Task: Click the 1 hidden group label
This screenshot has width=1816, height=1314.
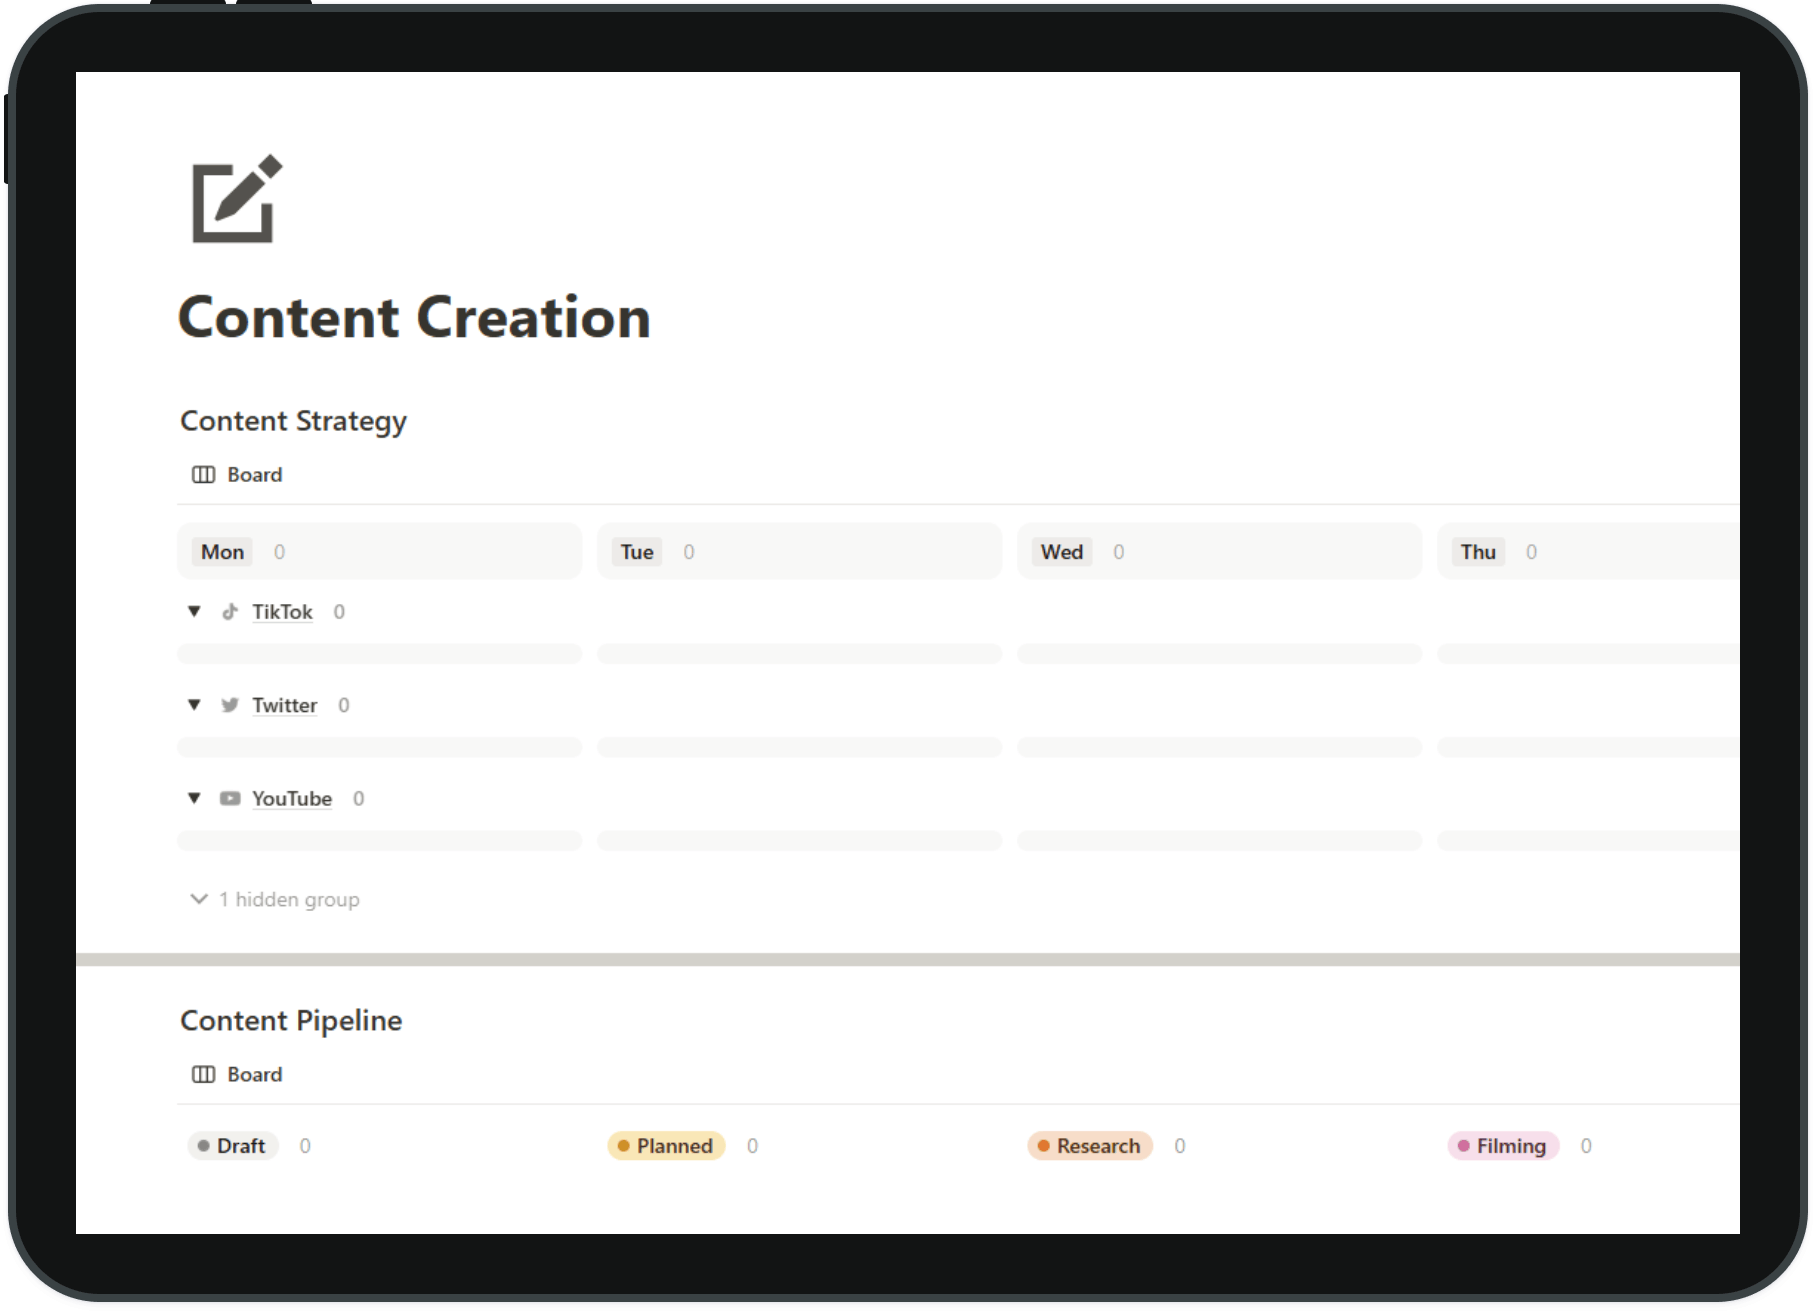Action: 290,899
